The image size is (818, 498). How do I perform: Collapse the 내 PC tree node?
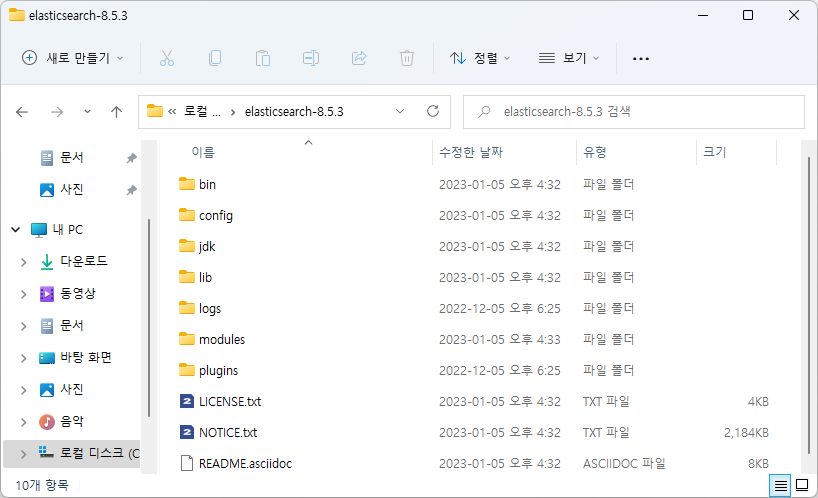[x=16, y=229]
